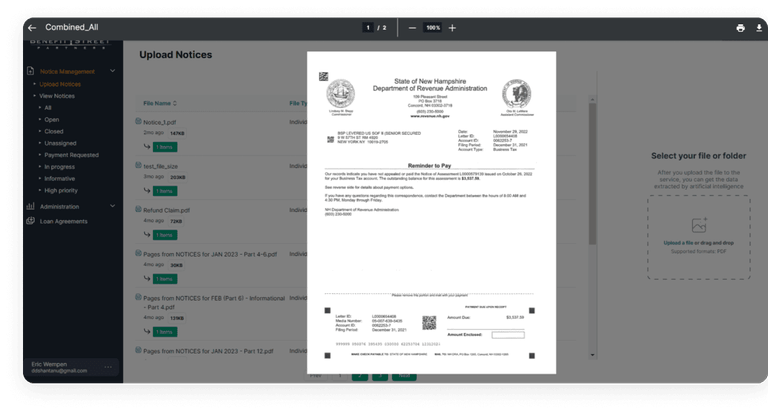Viewport: 768px width, 411px height.
Task: Zoom out with the minus button
Action: pos(412,28)
